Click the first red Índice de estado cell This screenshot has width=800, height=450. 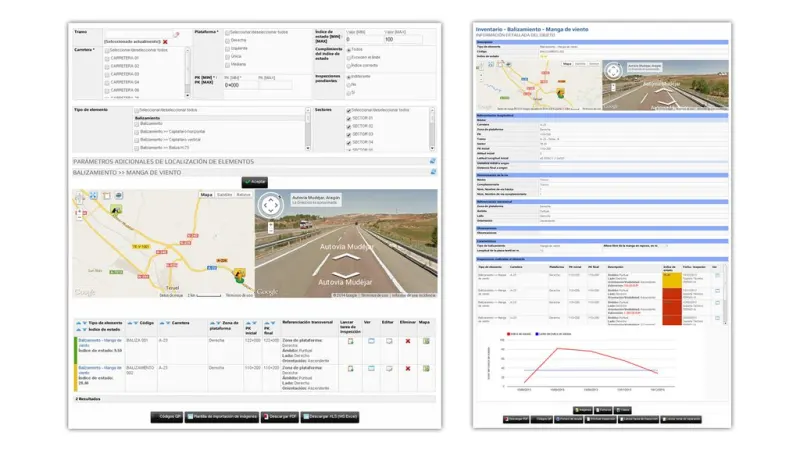671,294
